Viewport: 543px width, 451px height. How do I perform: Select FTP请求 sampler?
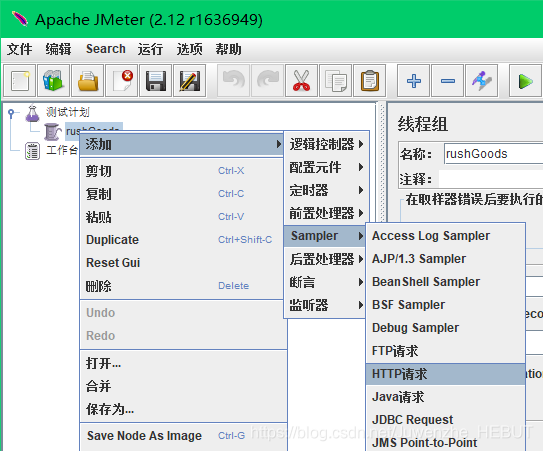(446, 351)
